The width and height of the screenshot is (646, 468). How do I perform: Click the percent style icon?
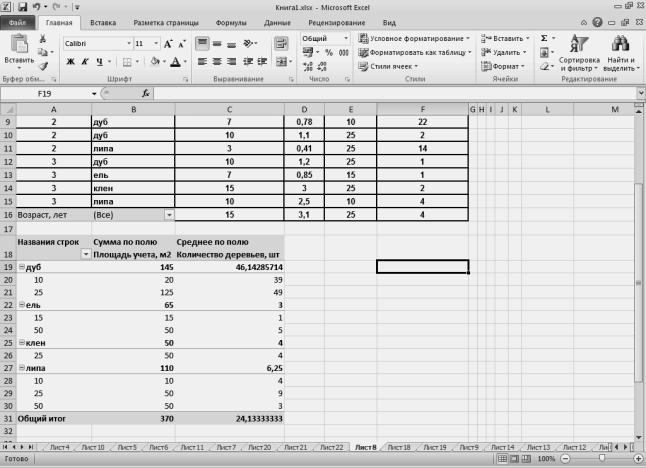click(x=329, y=53)
